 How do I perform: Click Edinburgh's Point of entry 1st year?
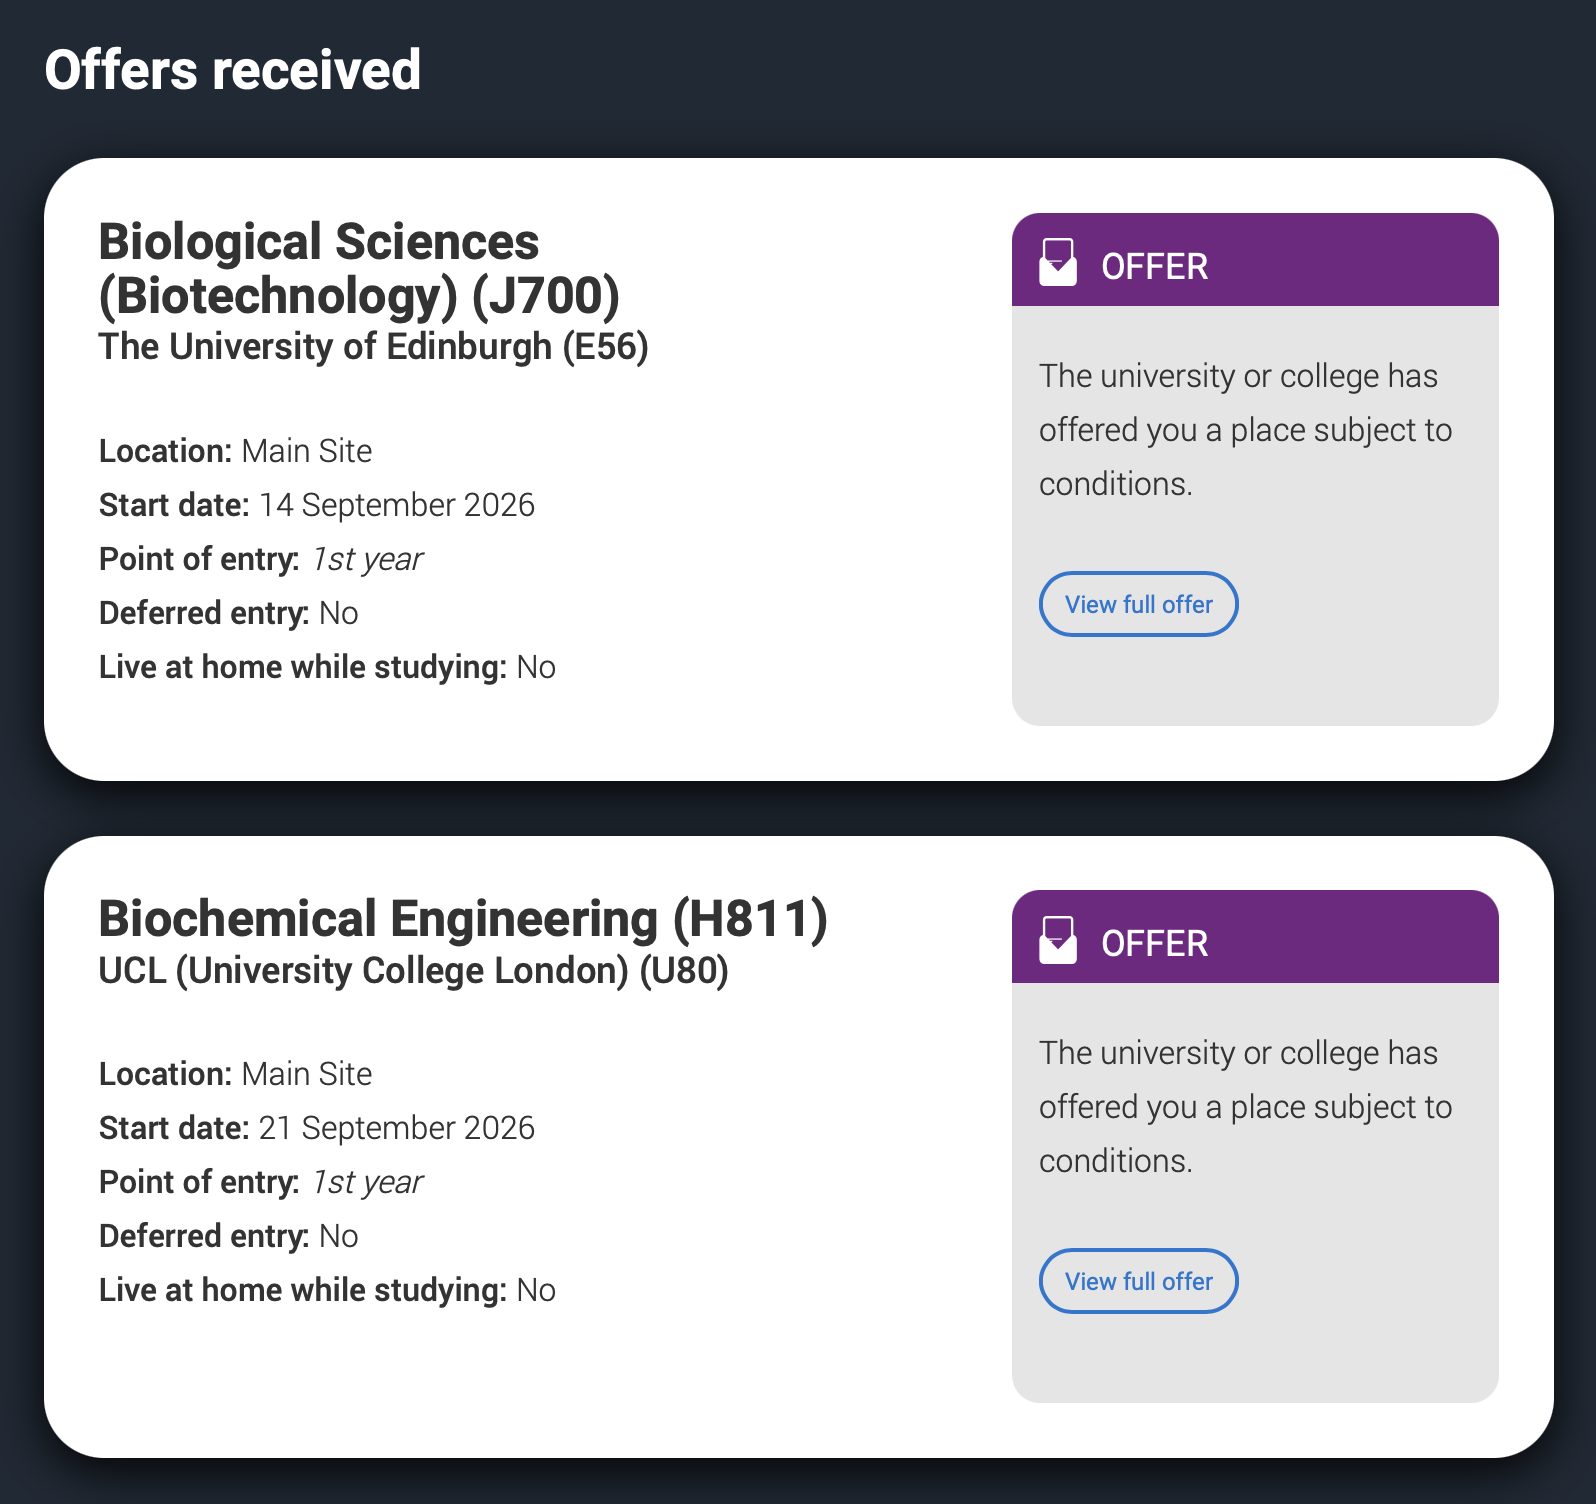(366, 559)
